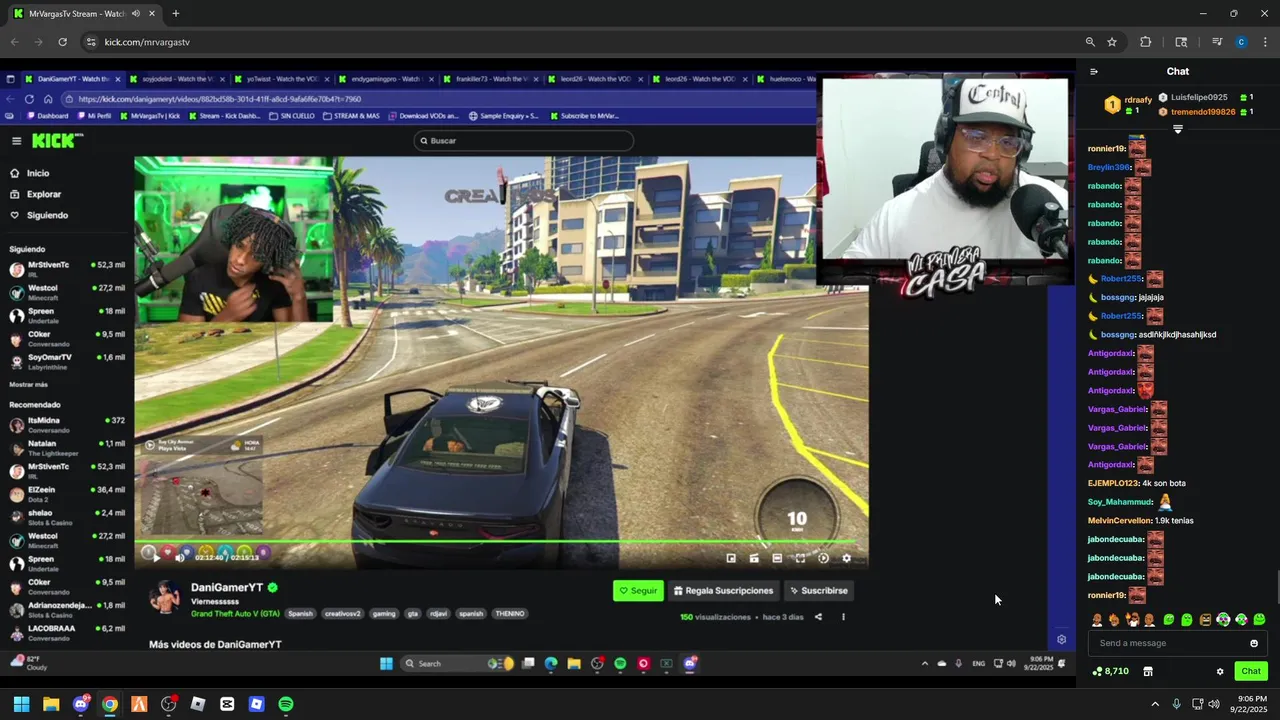The width and height of the screenshot is (1280, 720).
Task: Open the channel points shop icon
Action: pyautogui.click(x=1148, y=671)
